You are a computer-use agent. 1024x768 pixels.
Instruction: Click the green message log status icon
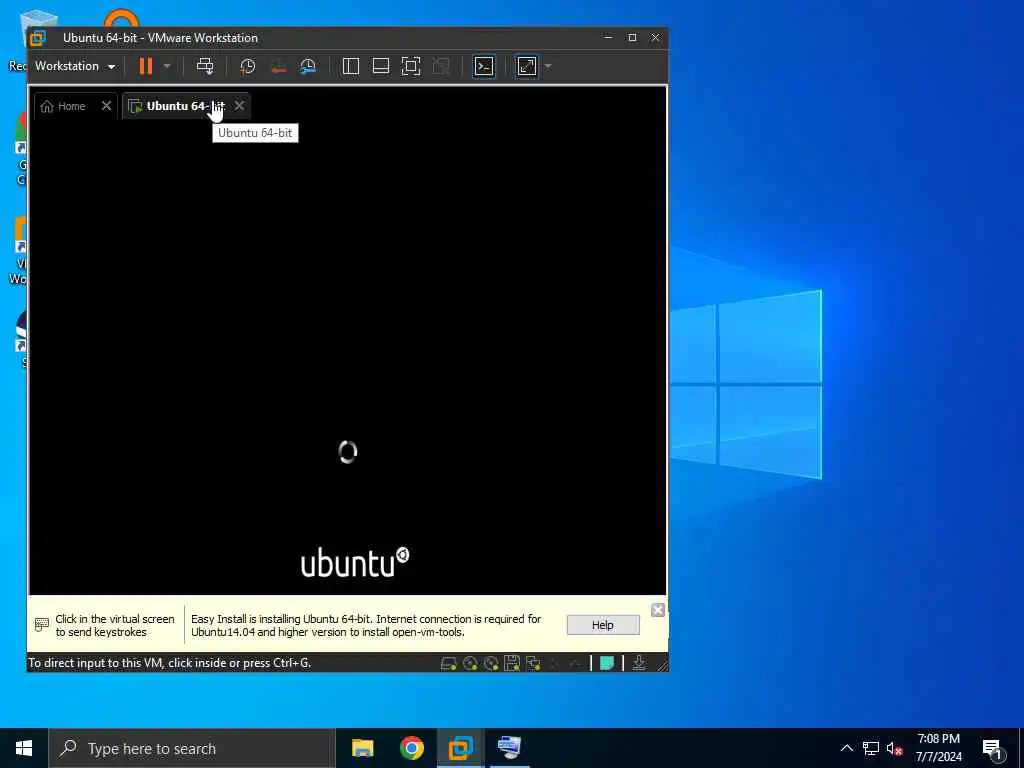pos(607,664)
